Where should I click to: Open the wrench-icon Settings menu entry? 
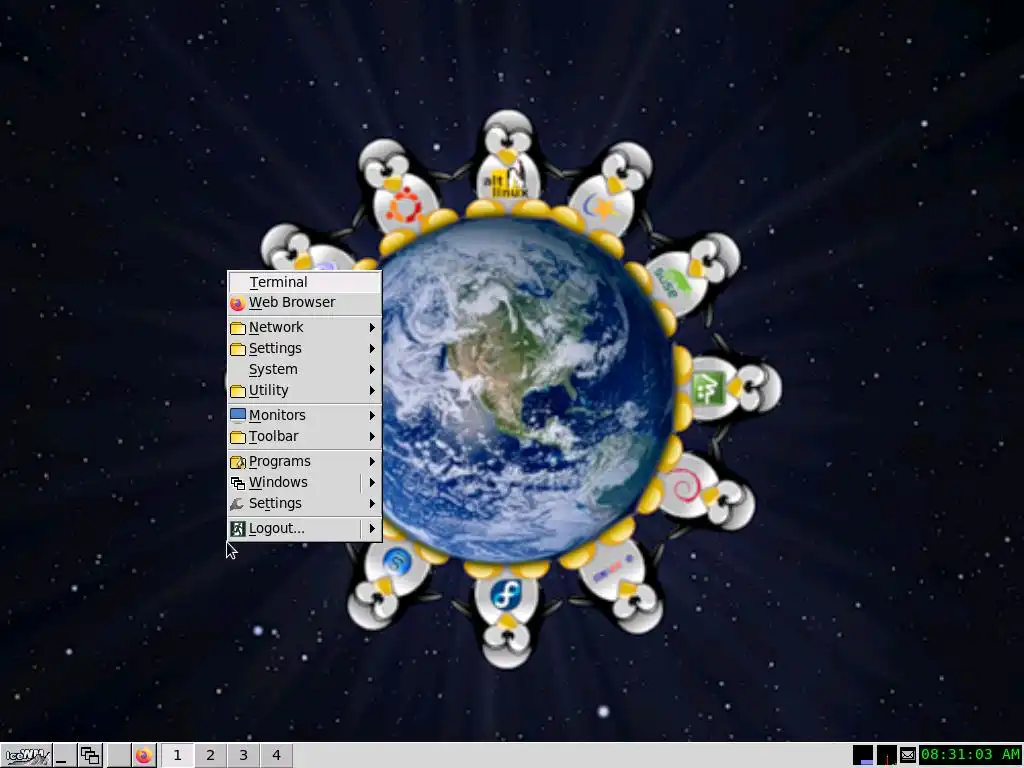click(x=304, y=504)
